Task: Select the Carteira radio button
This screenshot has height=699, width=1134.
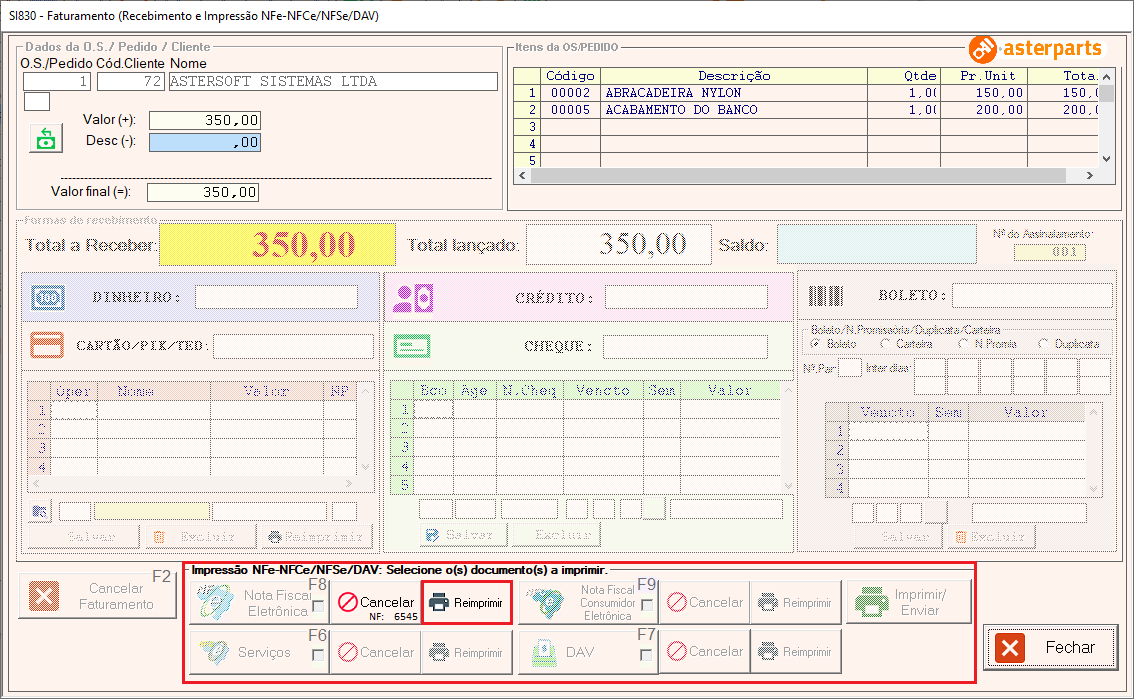Action: pyautogui.click(x=885, y=344)
